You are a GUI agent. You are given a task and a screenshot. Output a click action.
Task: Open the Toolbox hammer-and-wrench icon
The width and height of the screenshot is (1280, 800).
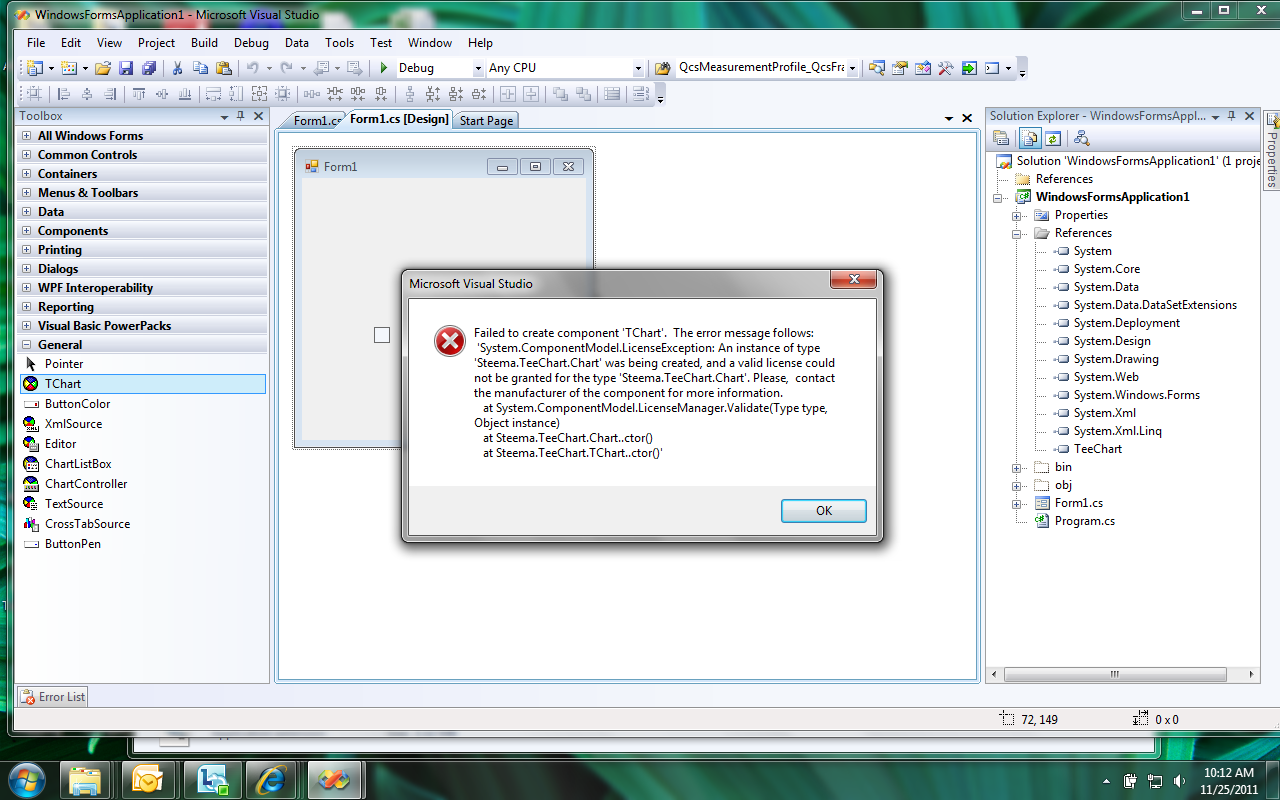[946, 68]
